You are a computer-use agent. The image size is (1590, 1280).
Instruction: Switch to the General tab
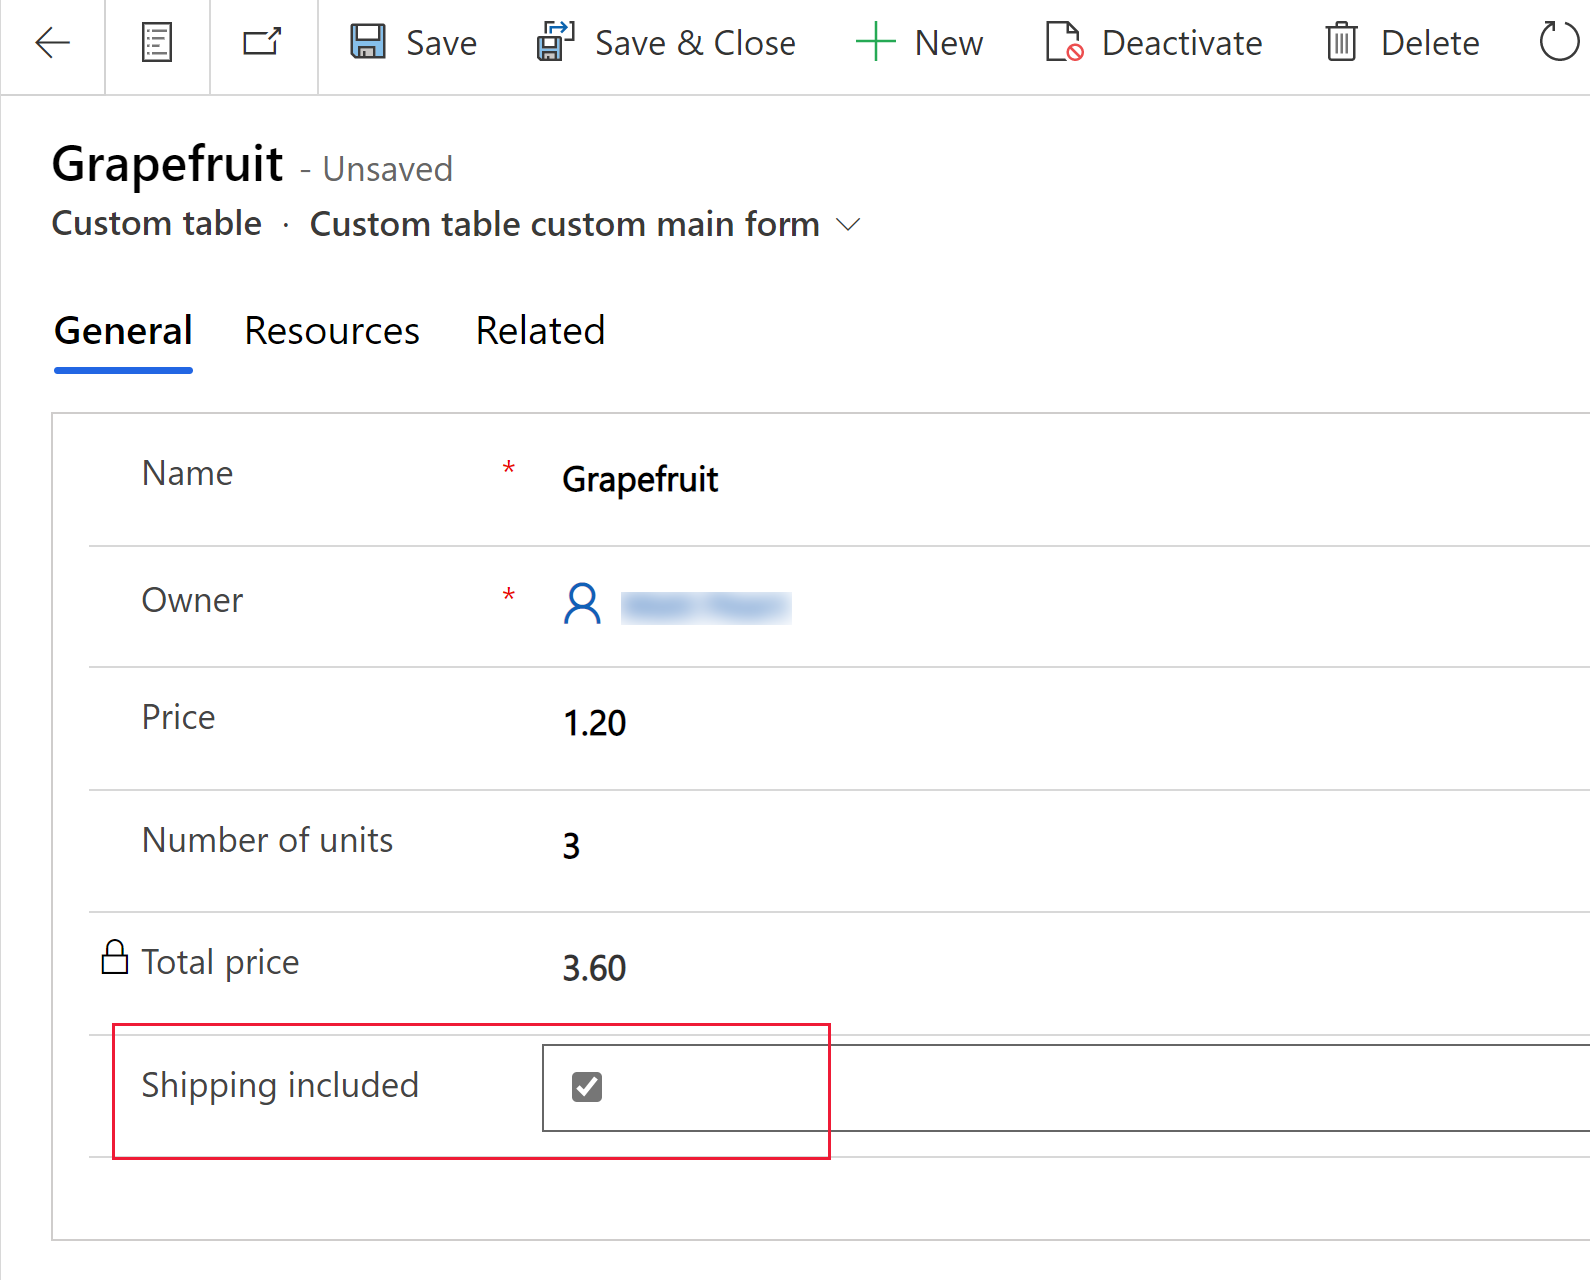click(123, 331)
